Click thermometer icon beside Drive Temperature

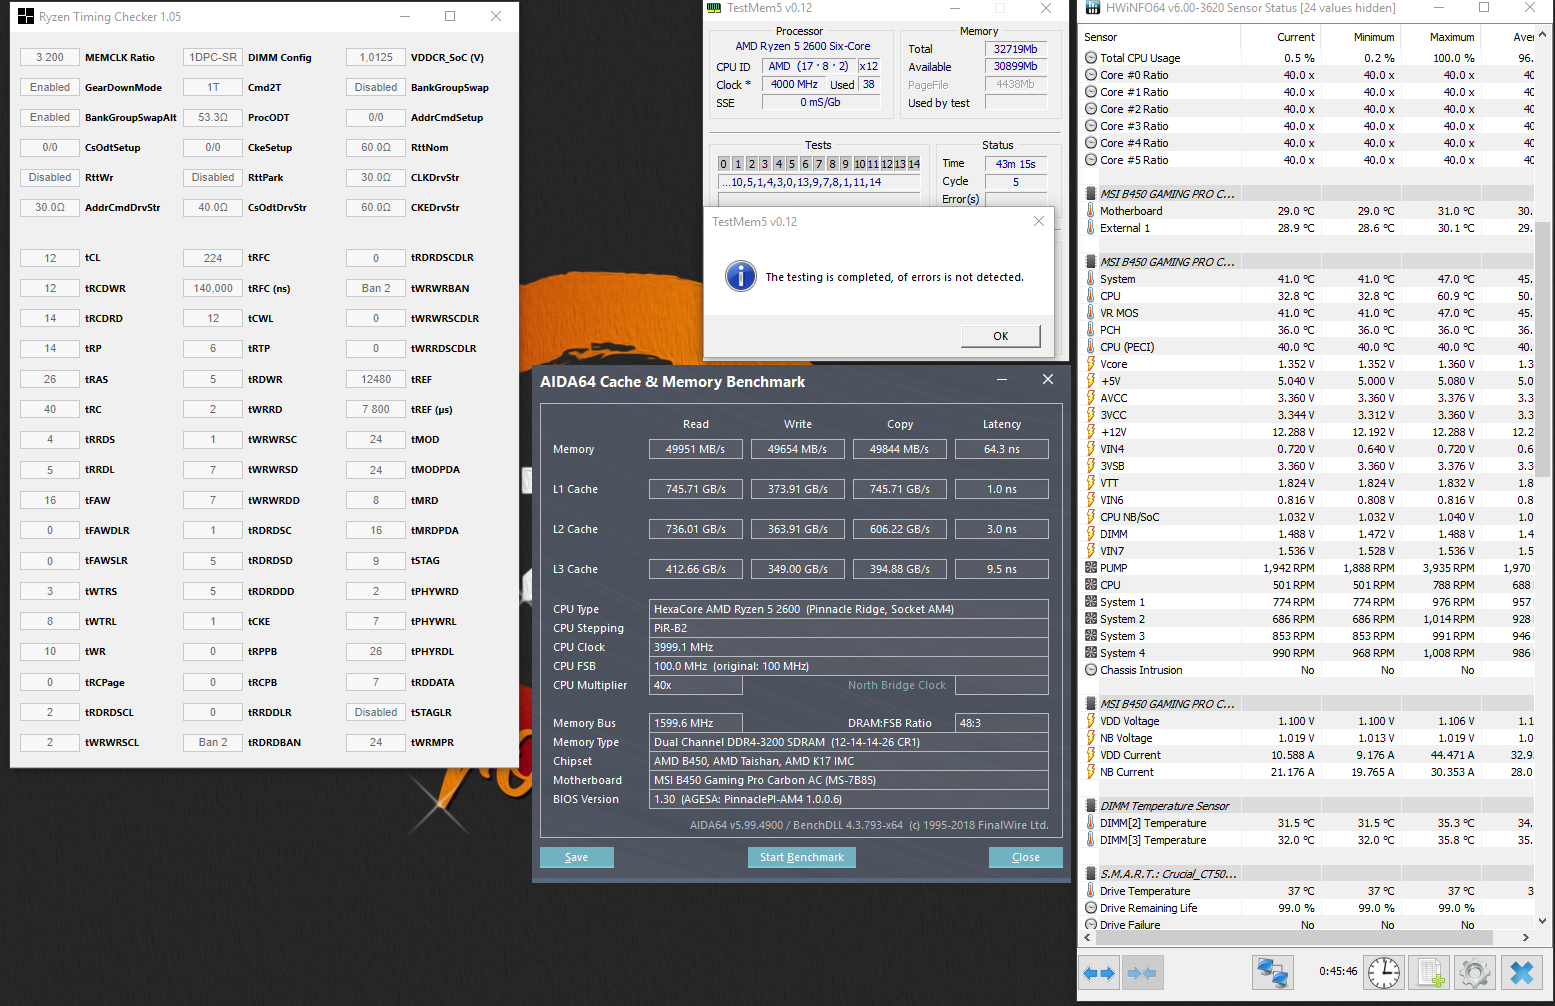tap(1091, 891)
